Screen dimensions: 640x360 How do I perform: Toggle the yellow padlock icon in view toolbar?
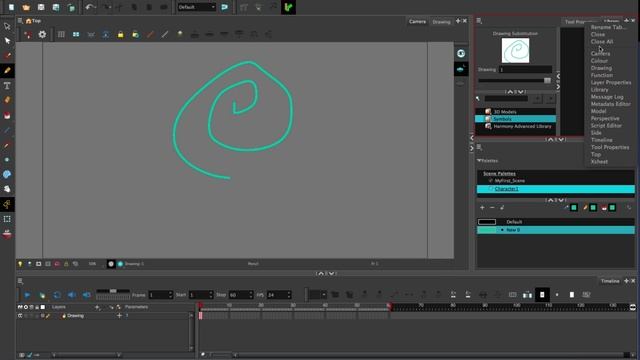(120, 35)
